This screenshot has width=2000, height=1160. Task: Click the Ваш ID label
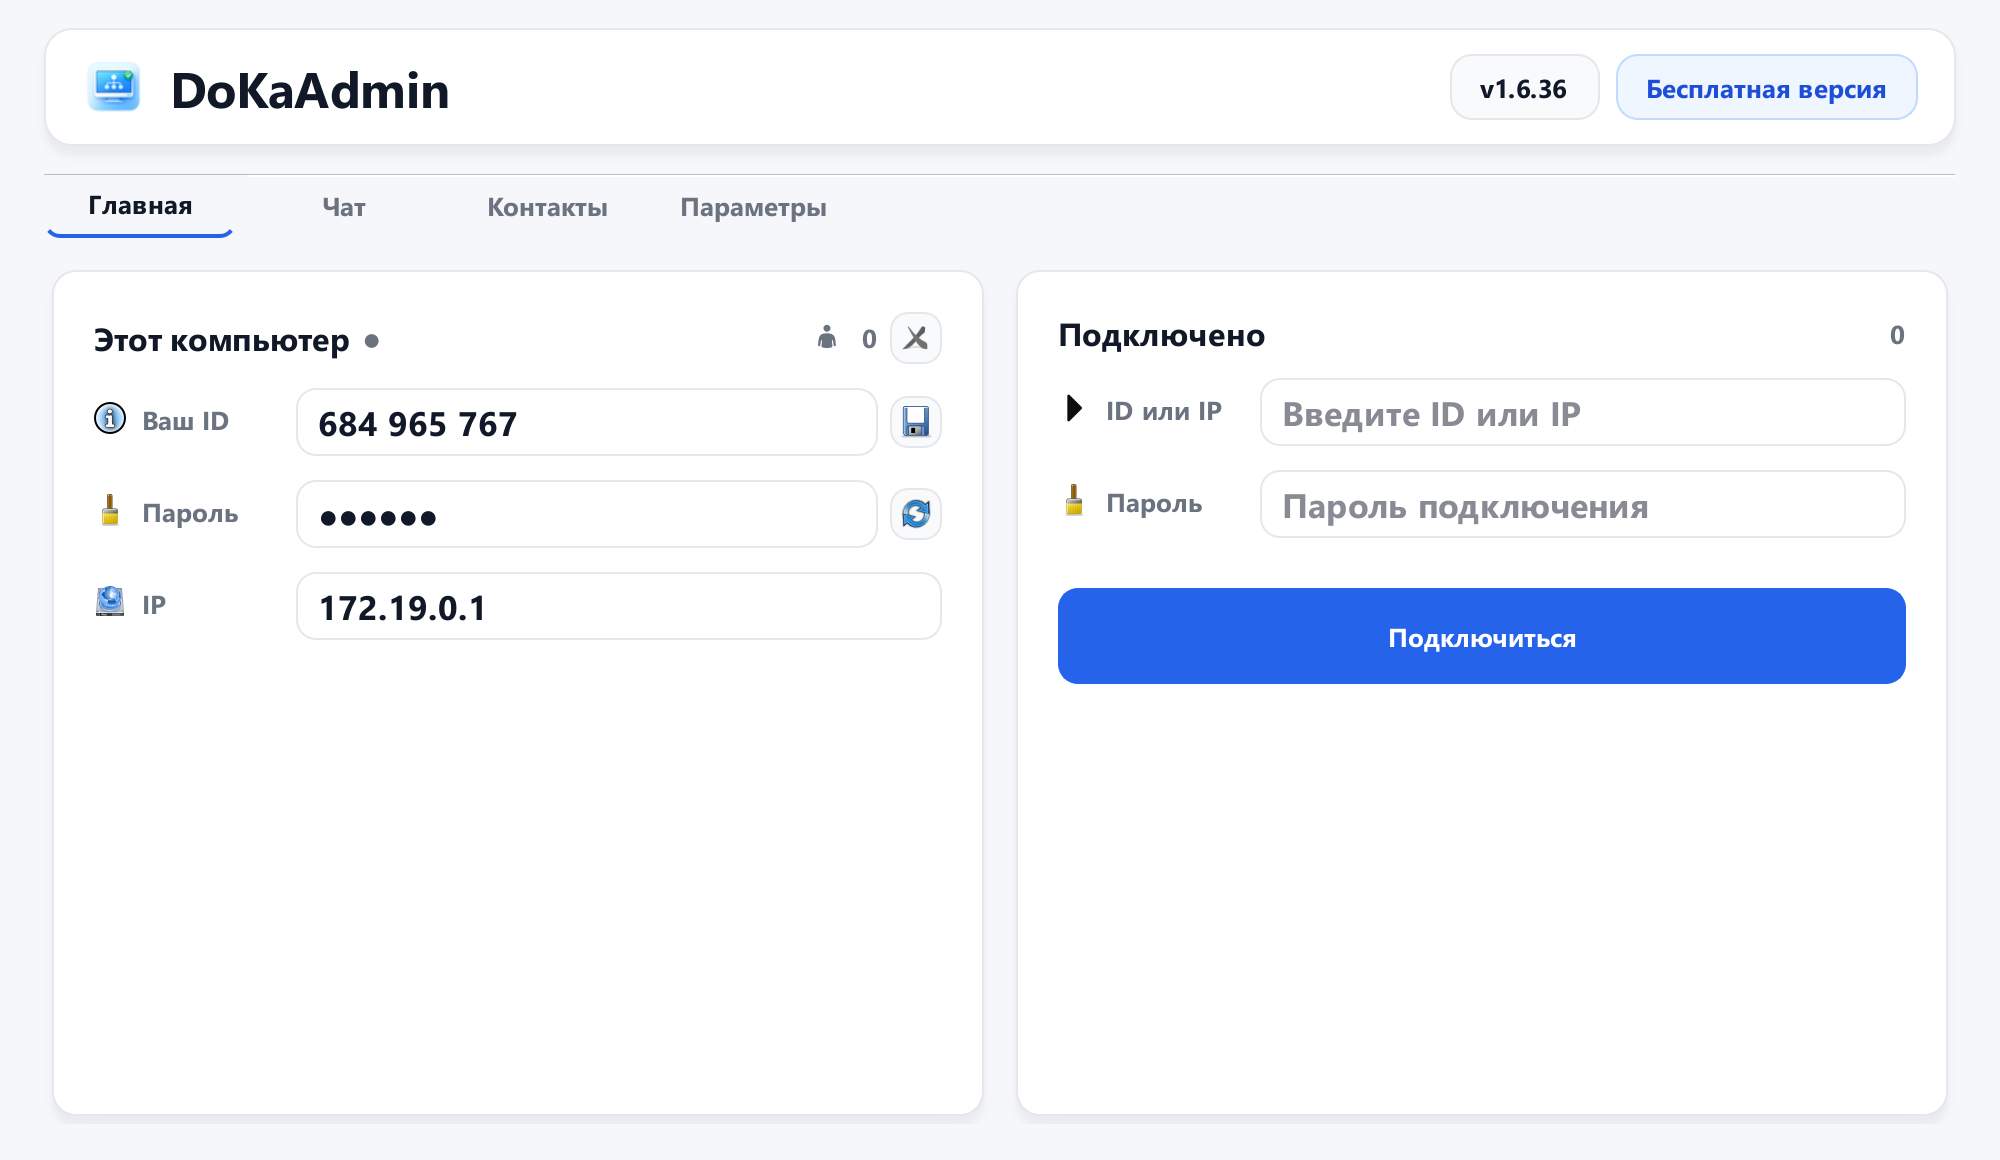point(185,421)
